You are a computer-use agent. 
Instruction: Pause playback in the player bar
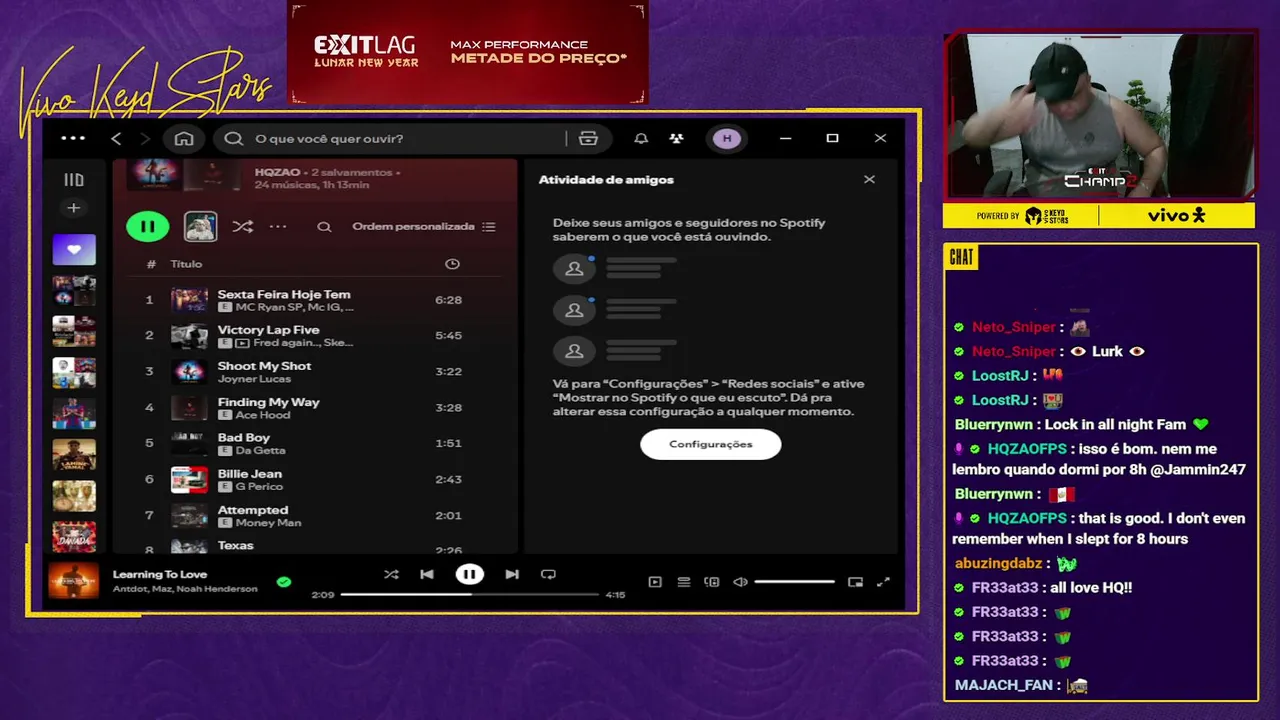[x=469, y=574]
